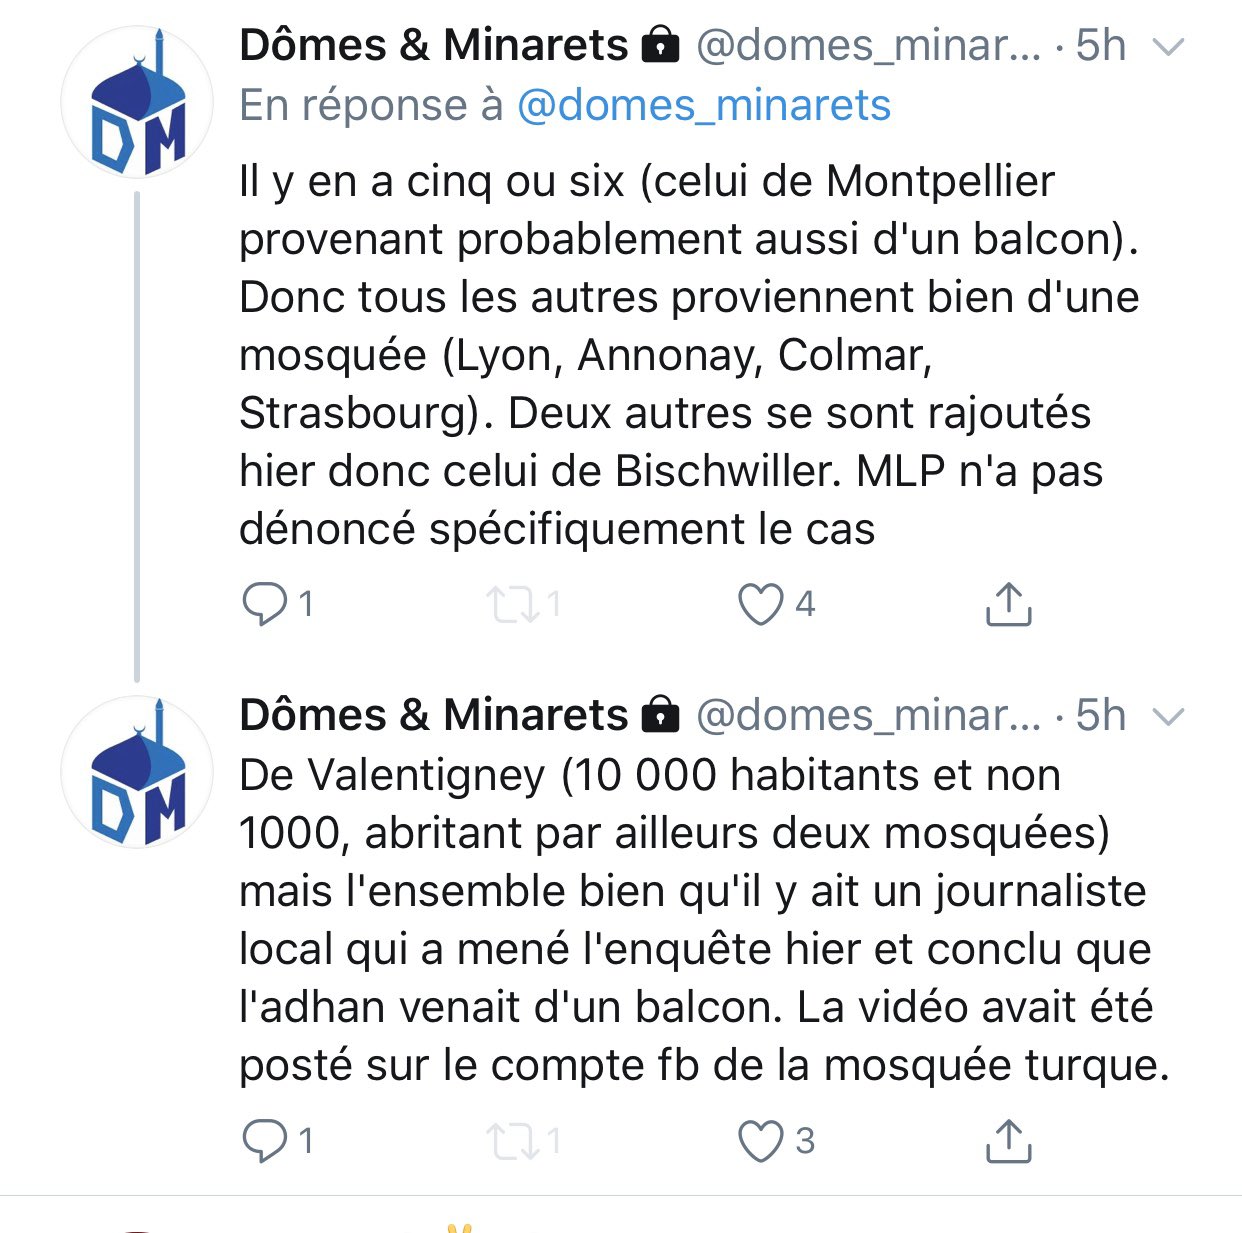This screenshot has width=1242, height=1233.
Task: Reply to the Valentigney tweet
Action: (x=265, y=1140)
